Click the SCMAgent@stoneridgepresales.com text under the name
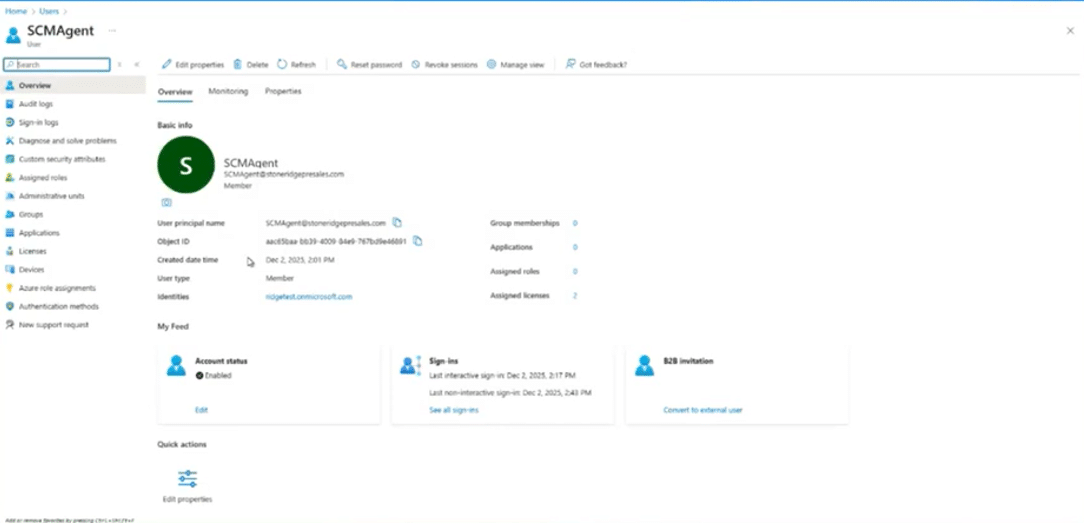Screen dimensions: 1084x529 pyautogui.click(x=283, y=174)
